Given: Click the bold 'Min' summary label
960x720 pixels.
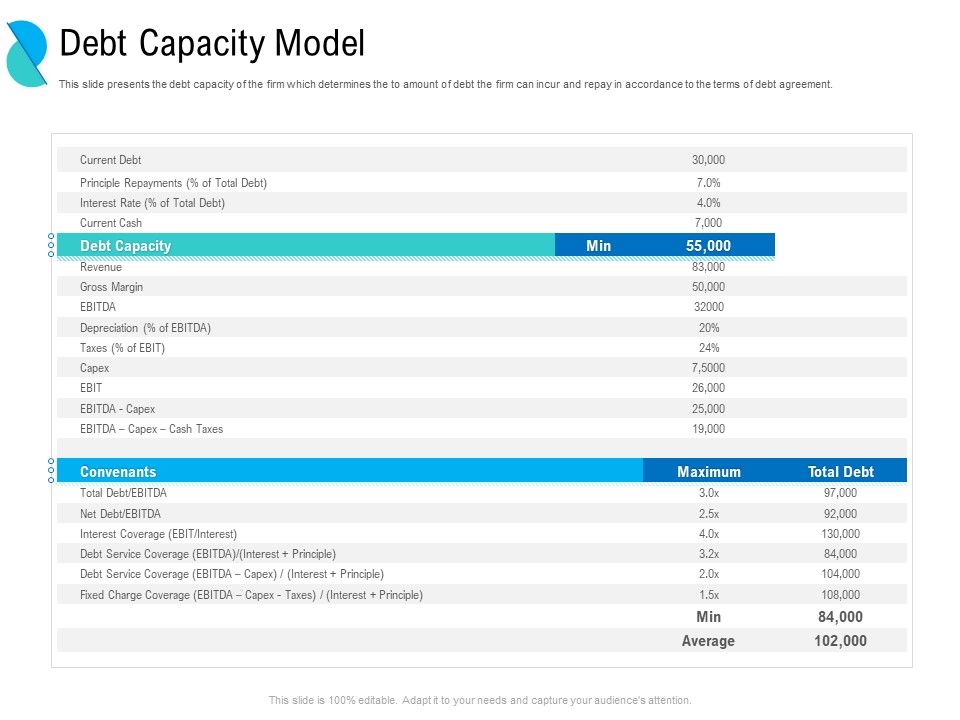Looking at the screenshot, I should pos(708,617).
